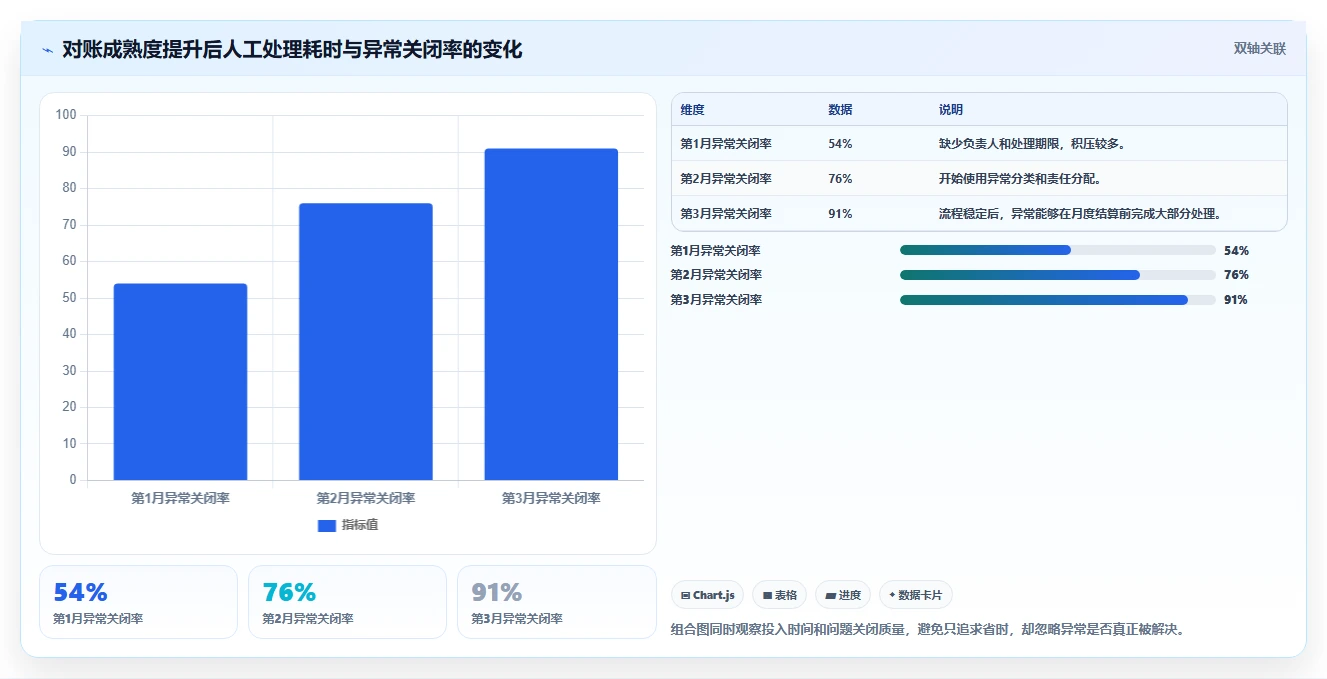
Task: Click the 76% progress bar for 第2月
Action: (x=1057, y=275)
